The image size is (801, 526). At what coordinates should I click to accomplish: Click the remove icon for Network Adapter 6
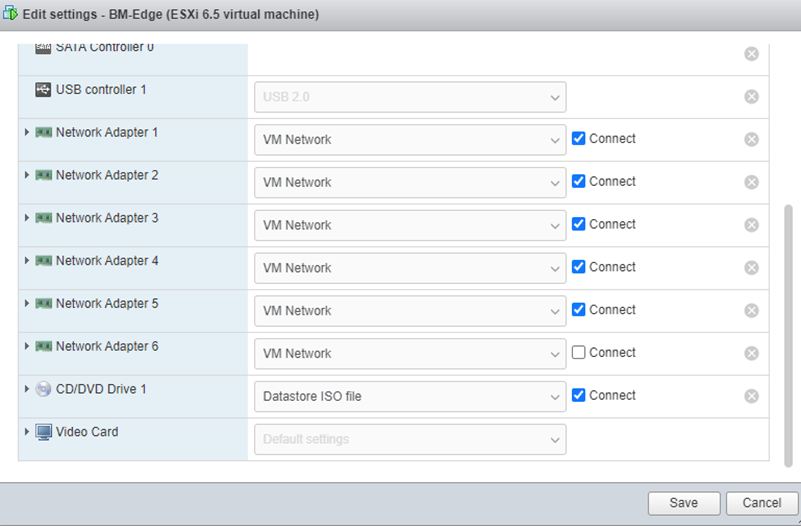pyautogui.click(x=752, y=353)
